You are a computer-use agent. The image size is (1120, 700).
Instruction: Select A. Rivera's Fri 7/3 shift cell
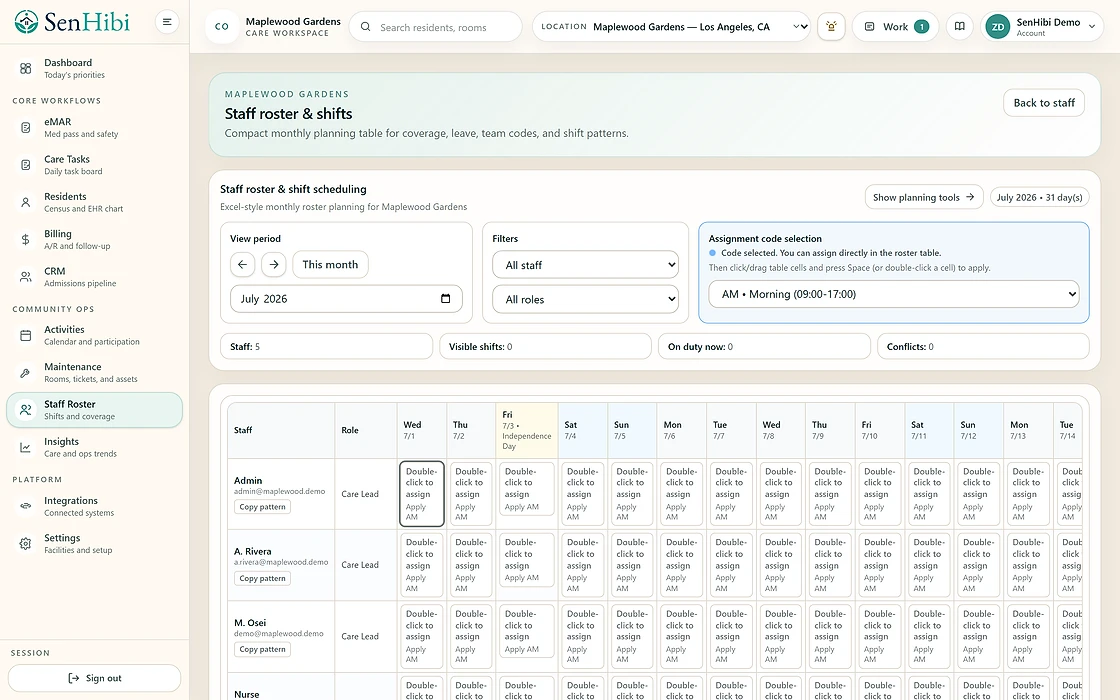(x=526, y=560)
